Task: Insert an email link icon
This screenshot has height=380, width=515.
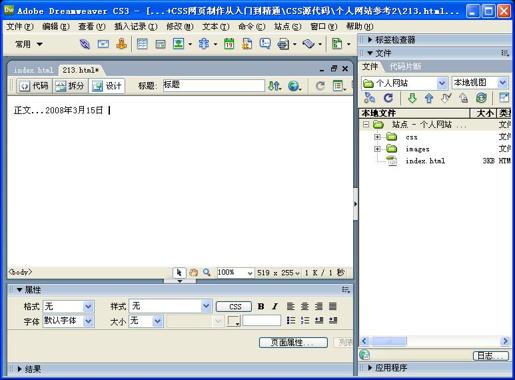Action: pos(103,44)
